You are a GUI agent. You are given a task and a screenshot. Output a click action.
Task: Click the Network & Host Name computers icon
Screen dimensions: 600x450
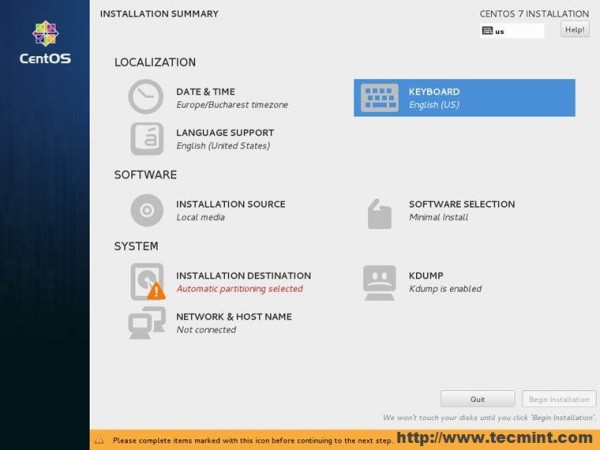pos(147,323)
